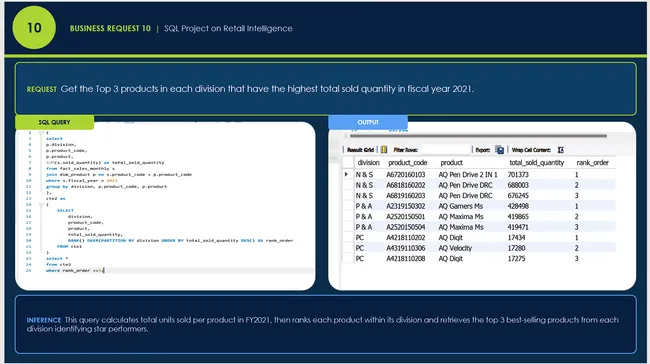The width and height of the screenshot is (650, 364).
Task: Click the quantity value 701373
Action: tap(518, 175)
